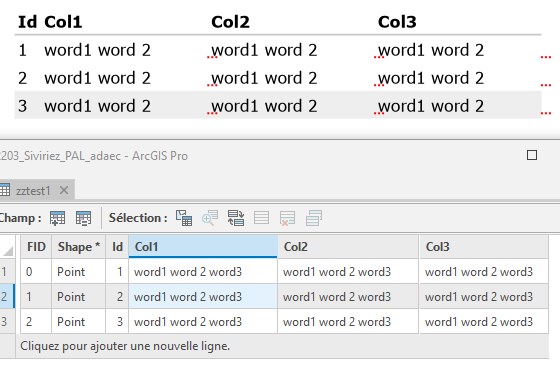Click the Calculate Field icon next to Champ
560x370 pixels.
tap(84, 218)
